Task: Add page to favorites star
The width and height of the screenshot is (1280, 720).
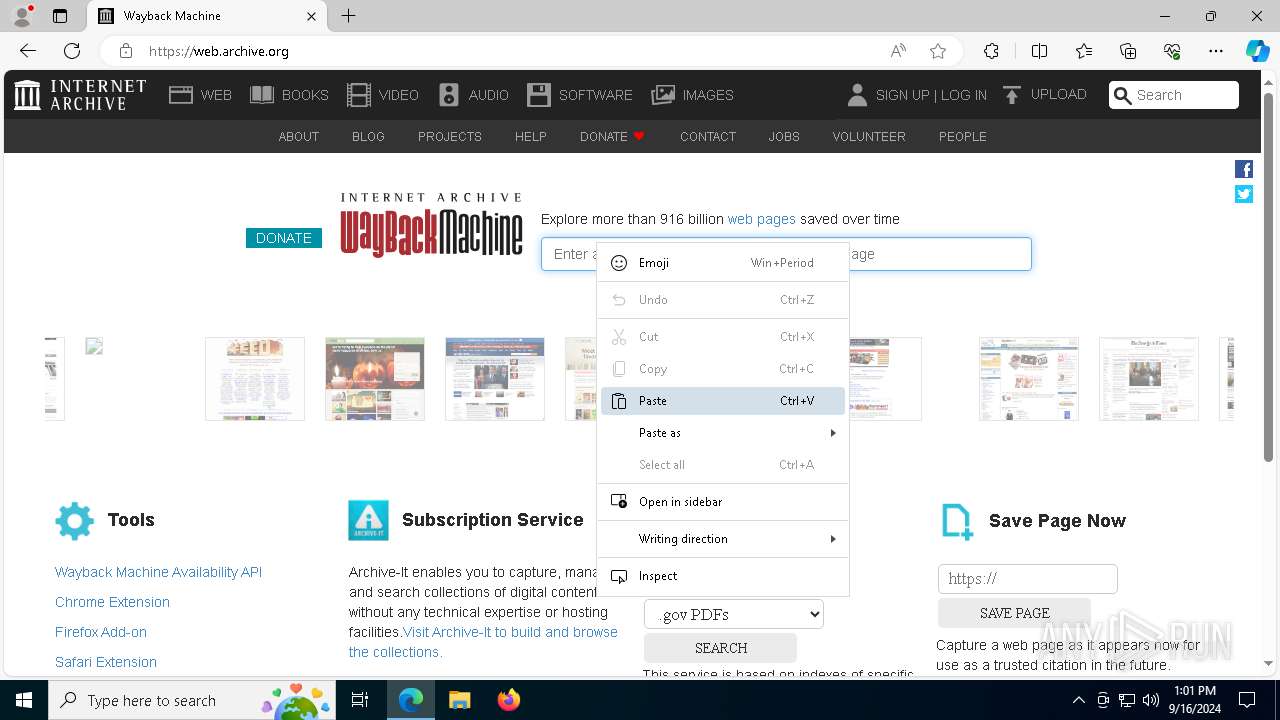Action: point(937,51)
